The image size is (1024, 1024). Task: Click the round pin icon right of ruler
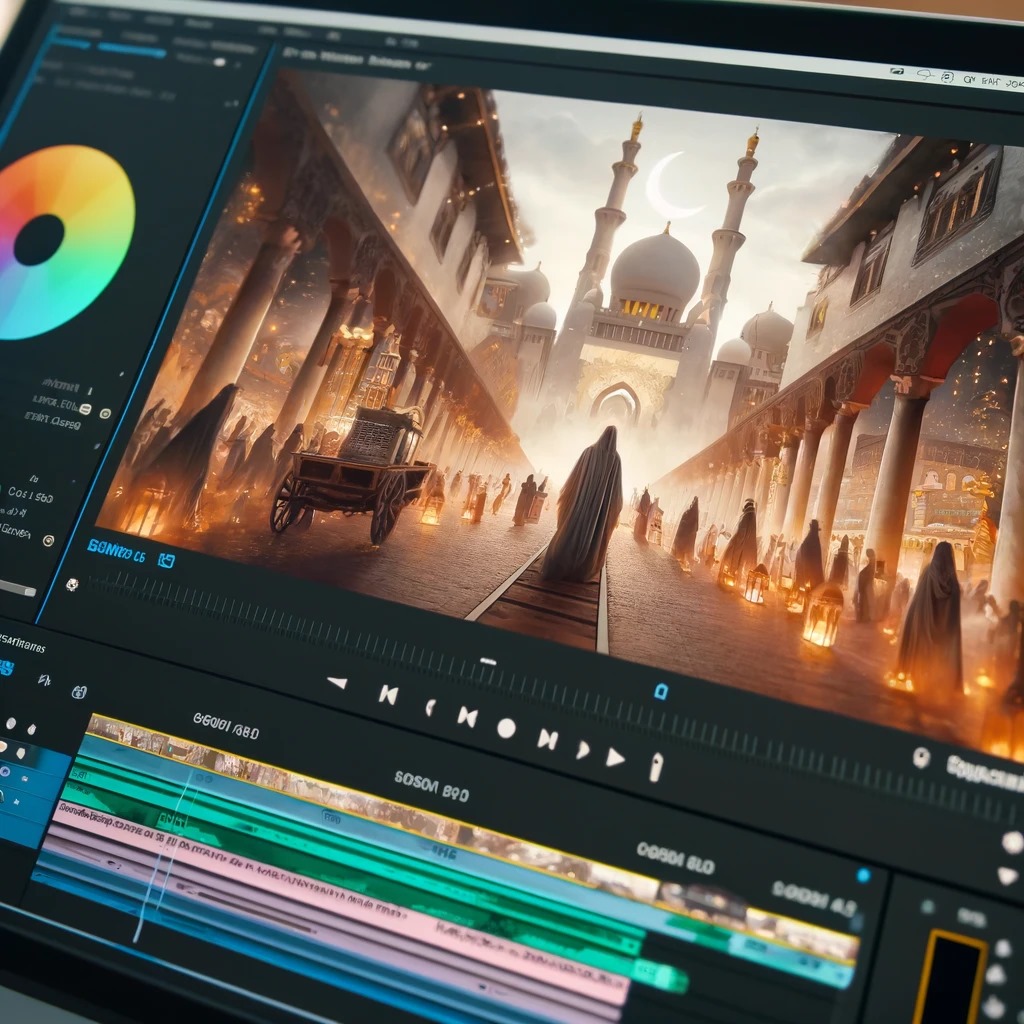[x=921, y=758]
